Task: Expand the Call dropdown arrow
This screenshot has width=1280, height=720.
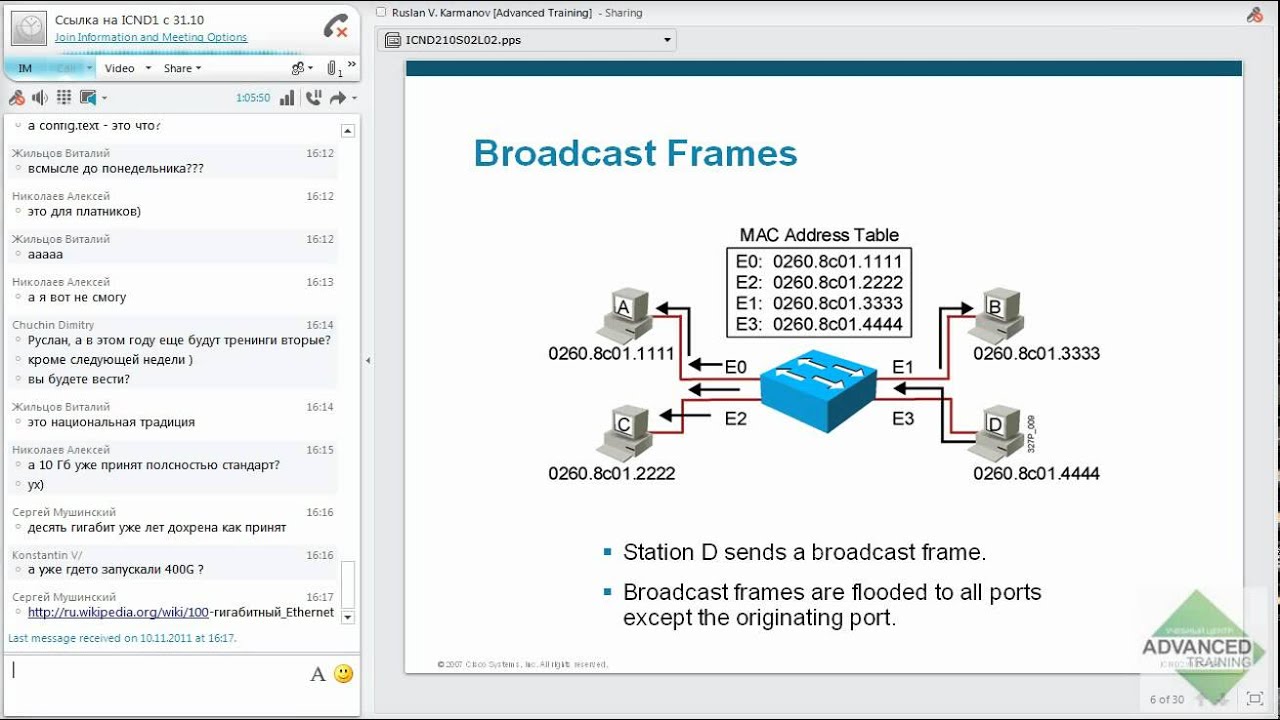Action: pos(89,68)
